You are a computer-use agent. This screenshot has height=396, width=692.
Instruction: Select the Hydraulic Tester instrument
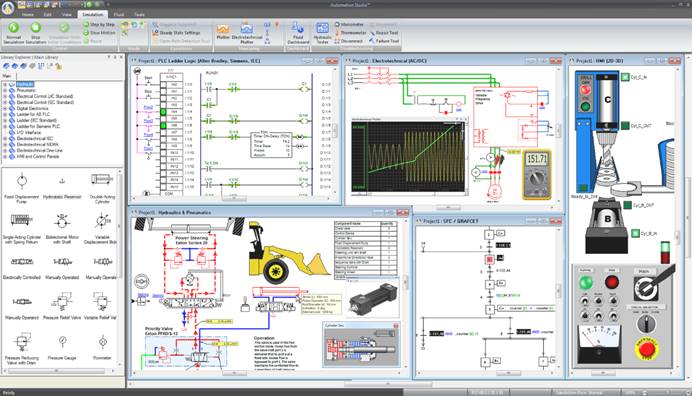(x=322, y=33)
